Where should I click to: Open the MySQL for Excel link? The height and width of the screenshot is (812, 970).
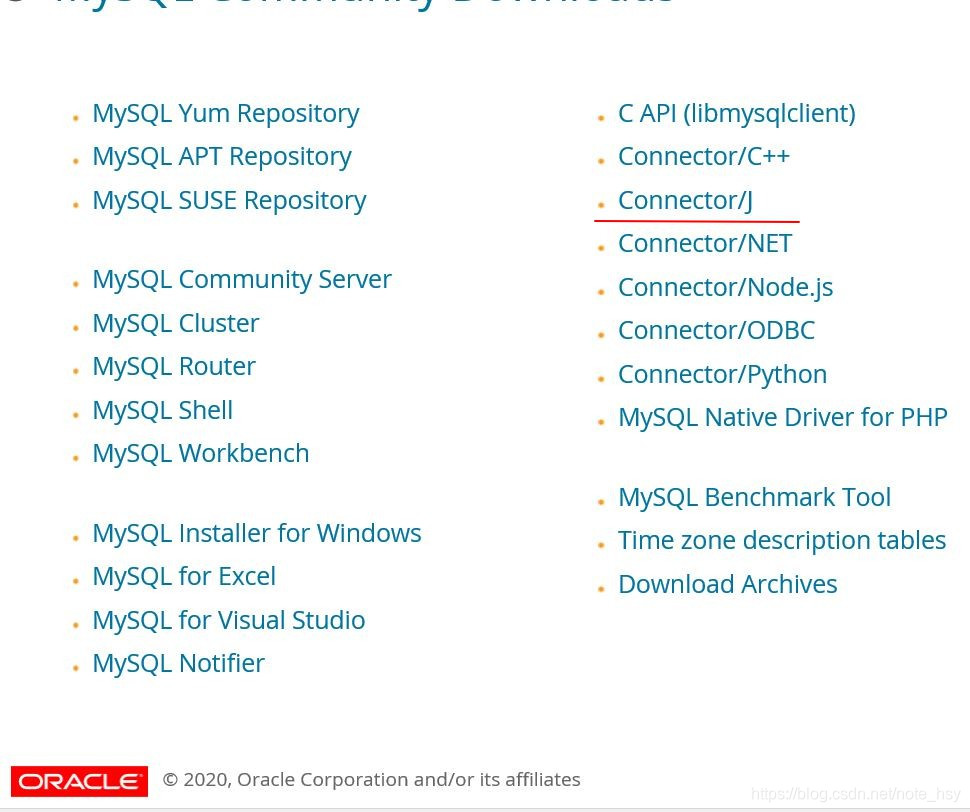(x=184, y=578)
